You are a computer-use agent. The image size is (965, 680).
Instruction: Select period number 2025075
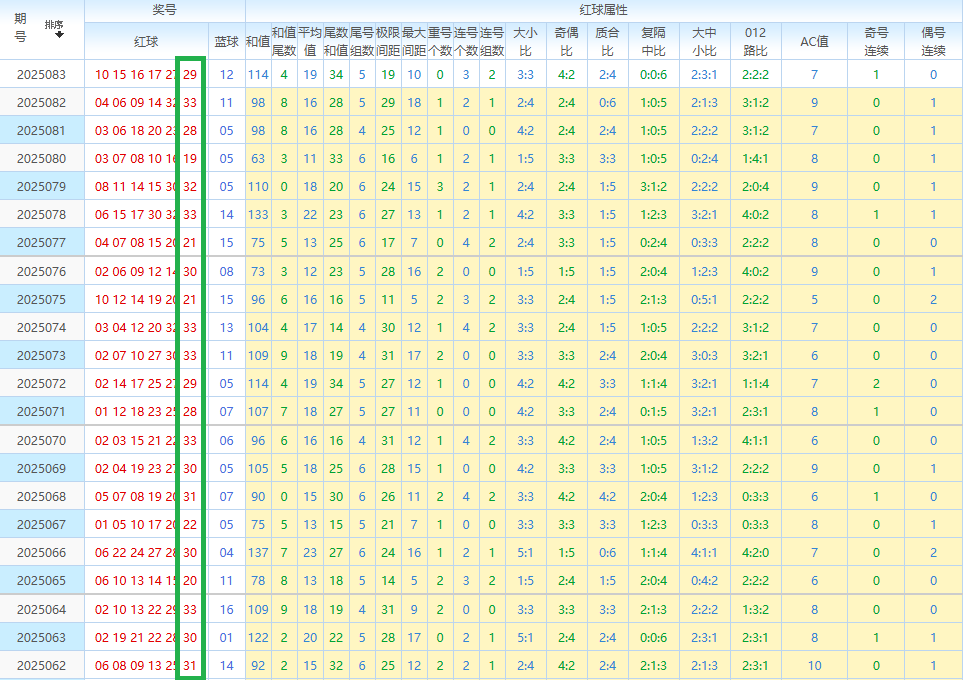point(41,300)
